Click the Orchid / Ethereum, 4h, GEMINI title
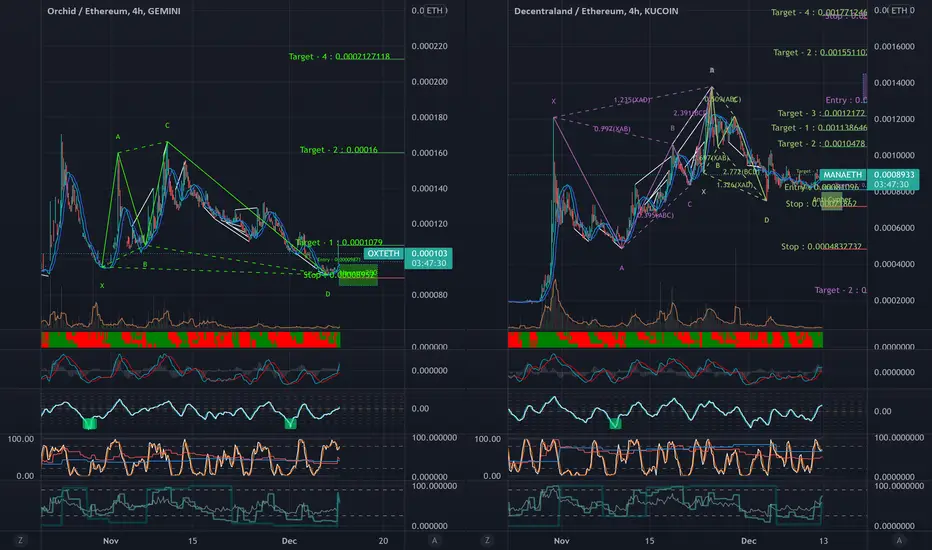 coord(114,11)
